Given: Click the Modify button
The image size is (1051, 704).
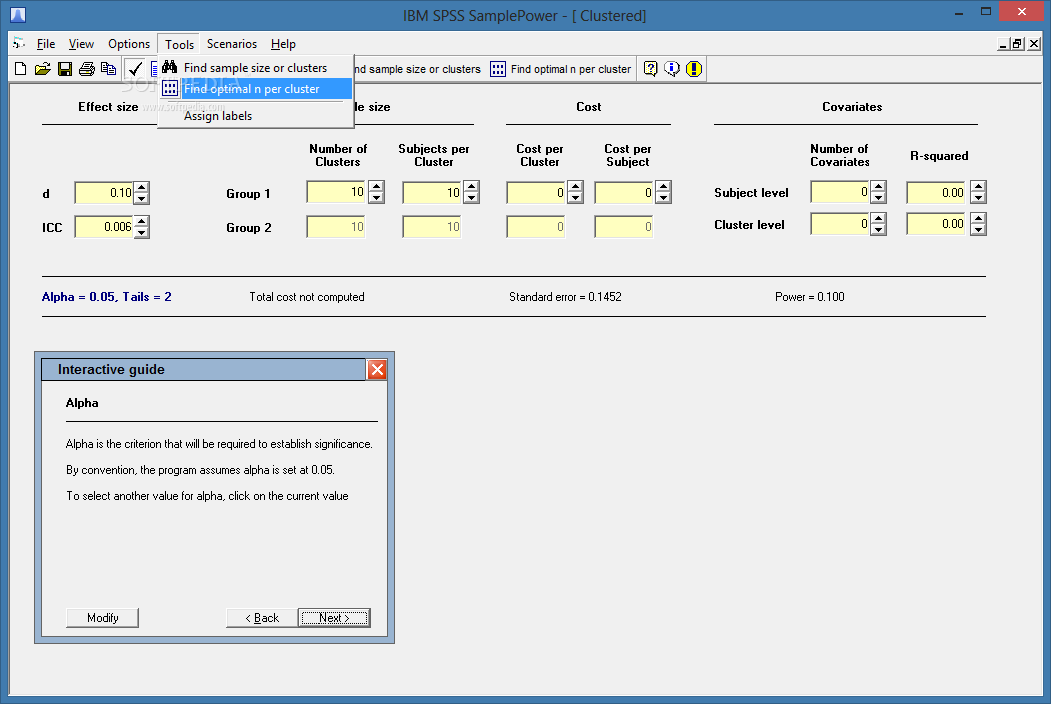Looking at the screenshot, I should (103, 618).
